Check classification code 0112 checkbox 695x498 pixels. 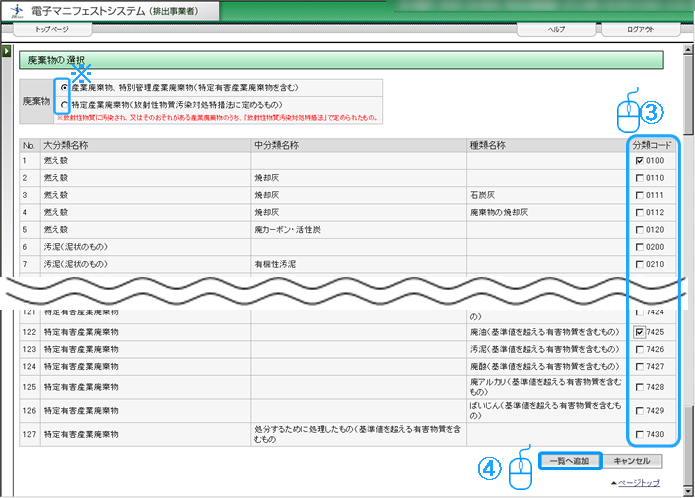click(640, 212)
